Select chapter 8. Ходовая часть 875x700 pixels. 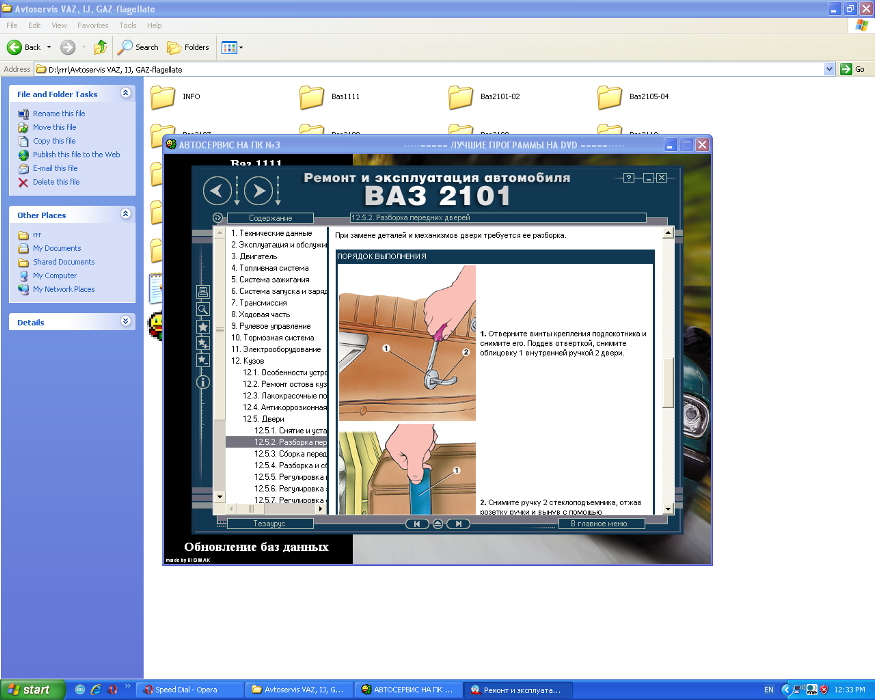point(261,314)
